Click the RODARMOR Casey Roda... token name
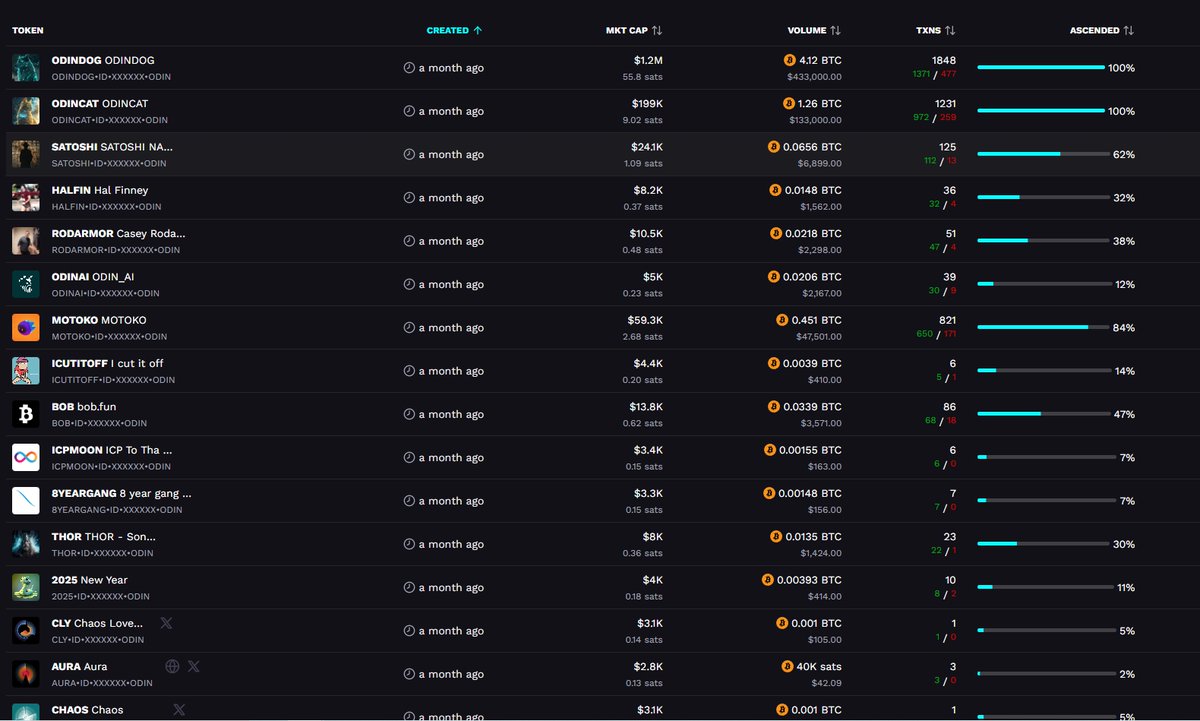Viewport: 1200px width, 721px height. [119, 233]
